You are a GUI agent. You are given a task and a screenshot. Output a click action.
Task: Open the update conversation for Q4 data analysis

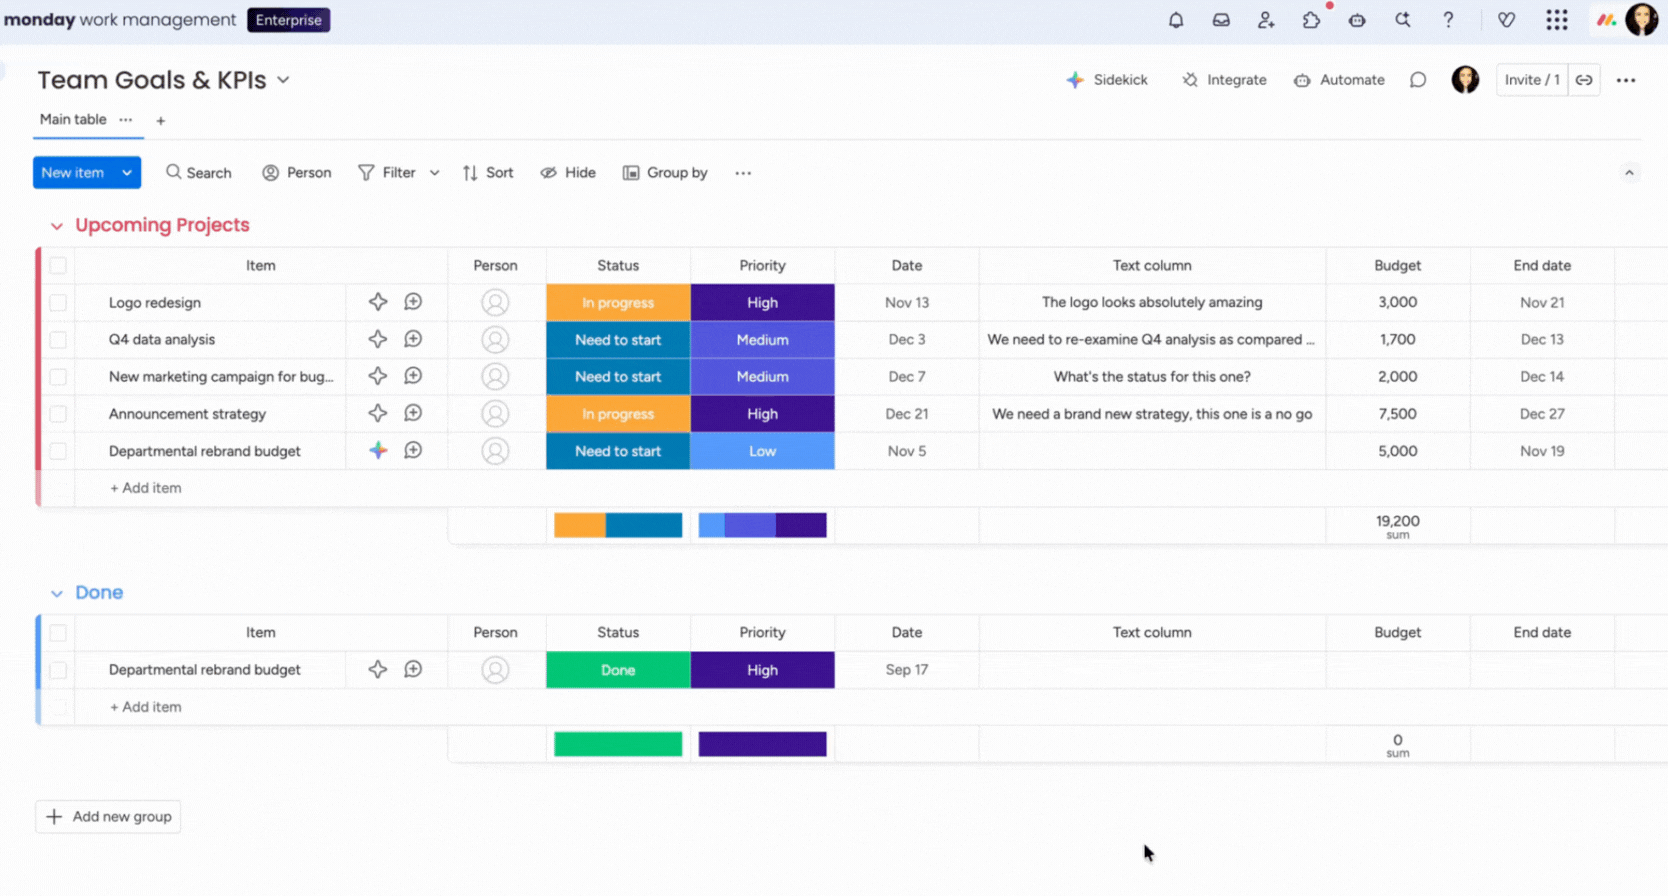click(413, 339)
